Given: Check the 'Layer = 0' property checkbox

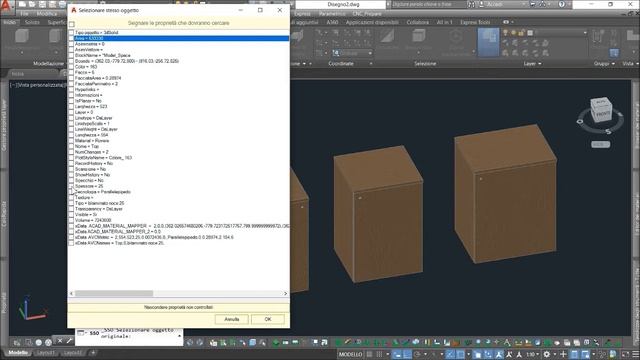Looking at the screenshot, I should (x=71, y=112).
